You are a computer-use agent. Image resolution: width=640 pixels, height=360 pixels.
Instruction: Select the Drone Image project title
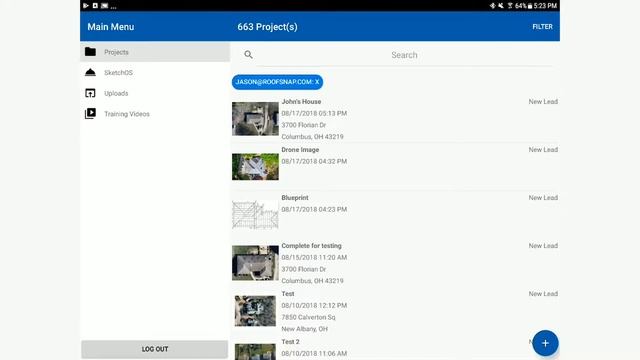click(300, 150)
